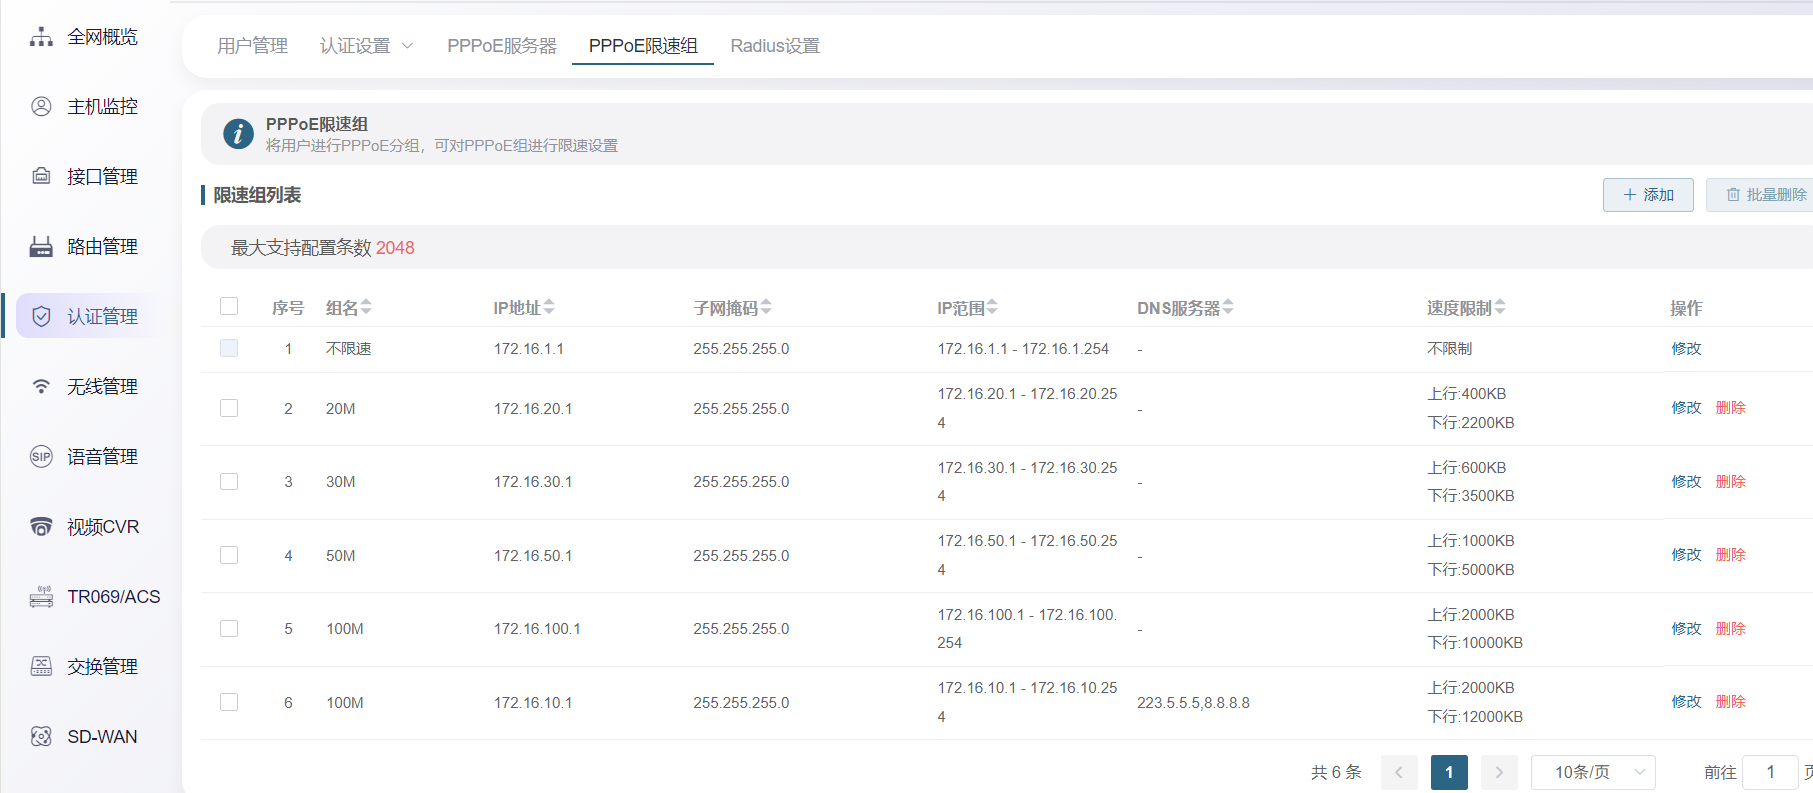1813x793 pixels.
Task: Click the 主机监控 host monitor icon
Action: [x=41, y=107]
